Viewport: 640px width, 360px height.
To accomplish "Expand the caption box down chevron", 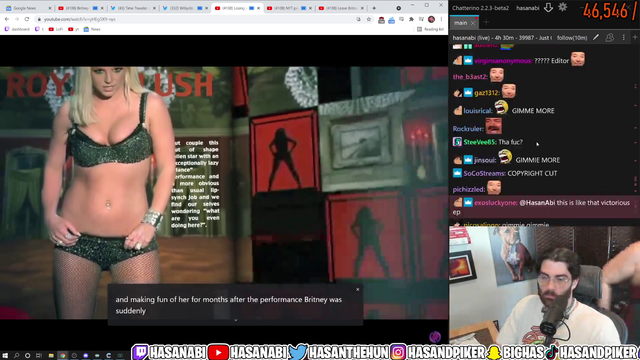I will (x=236, y=320).
